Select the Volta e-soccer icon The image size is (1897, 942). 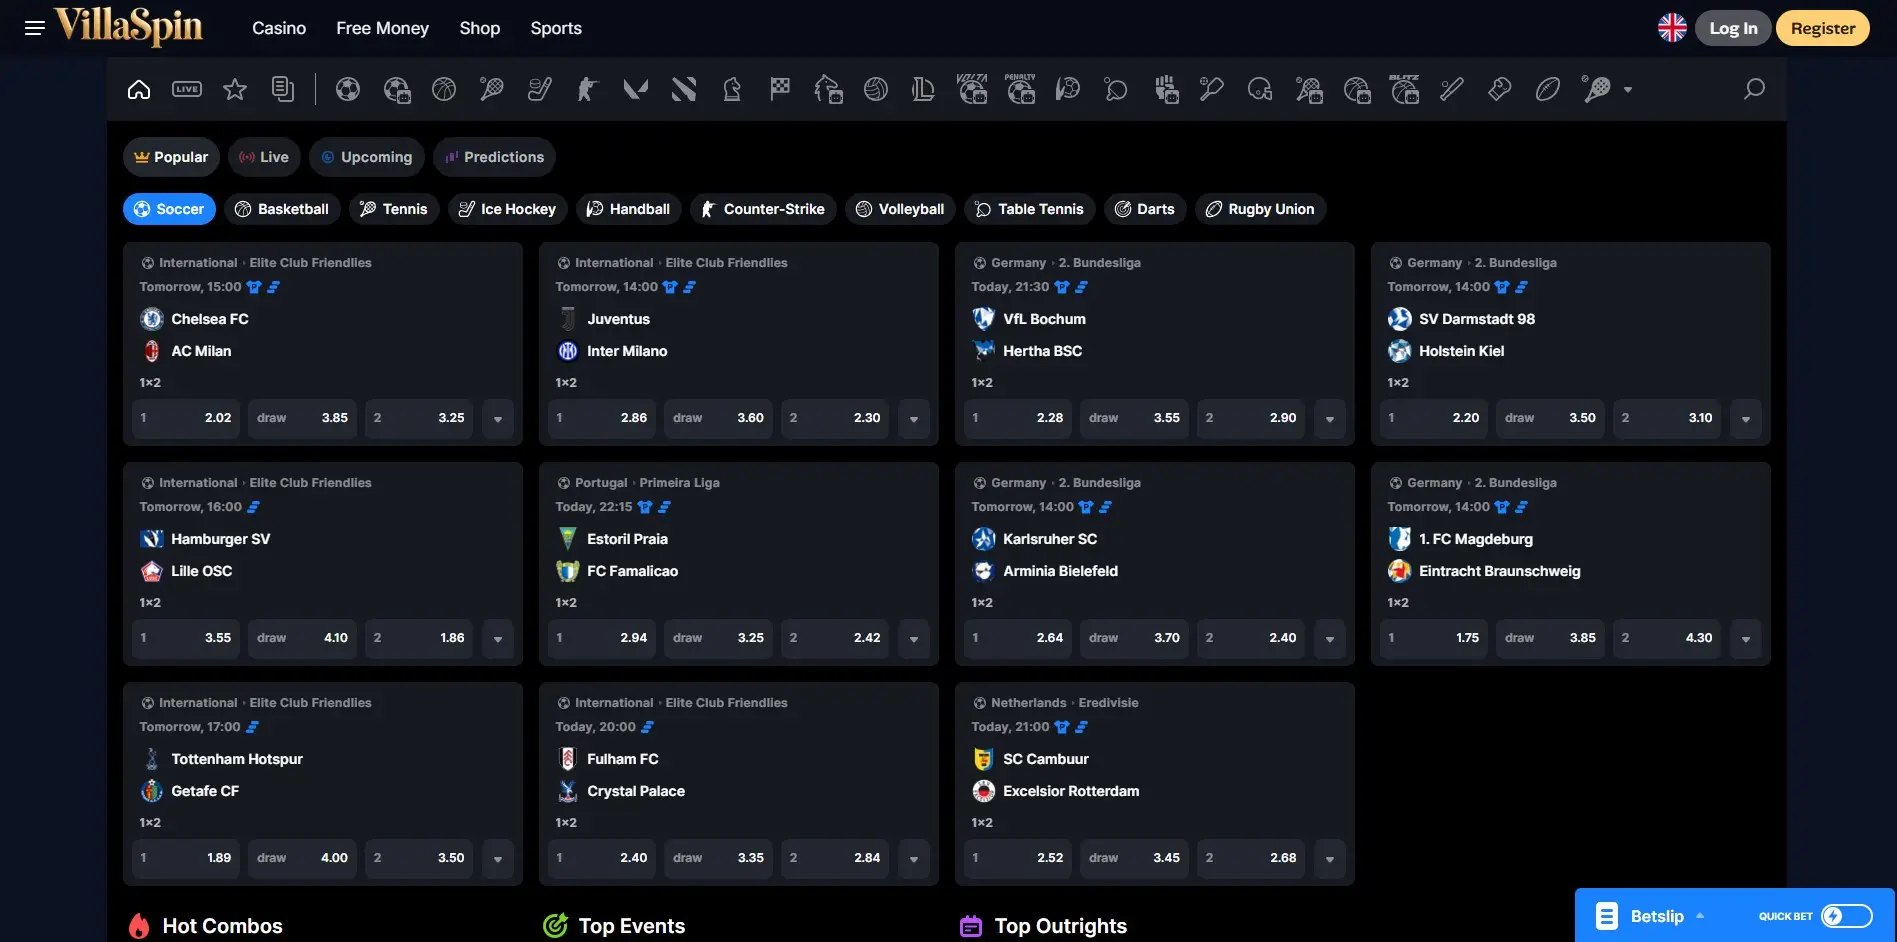[972, 89]
